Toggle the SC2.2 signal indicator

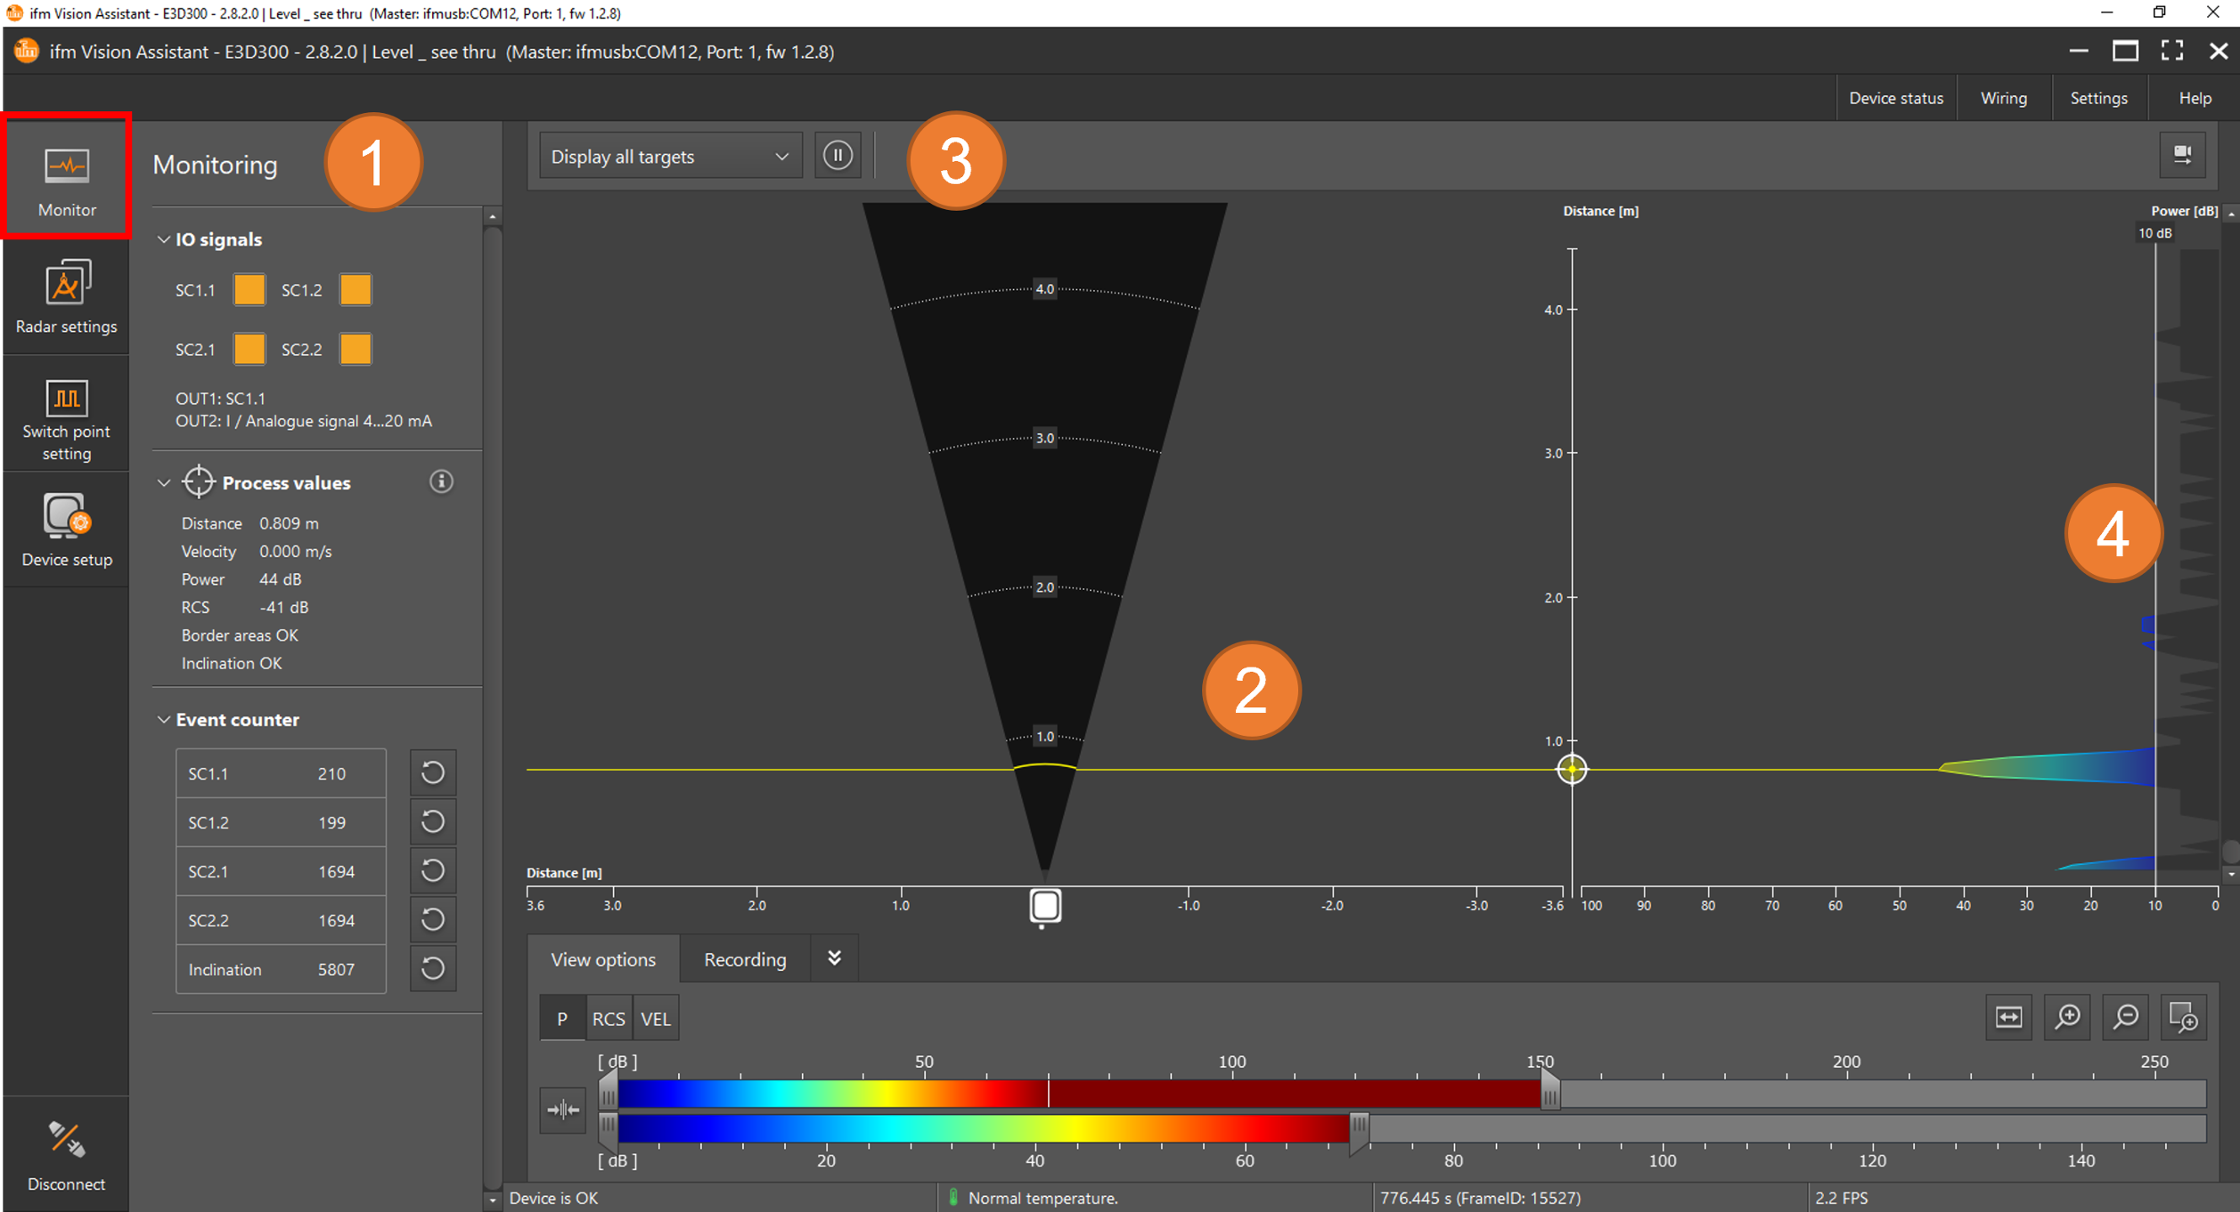[355, 349]
